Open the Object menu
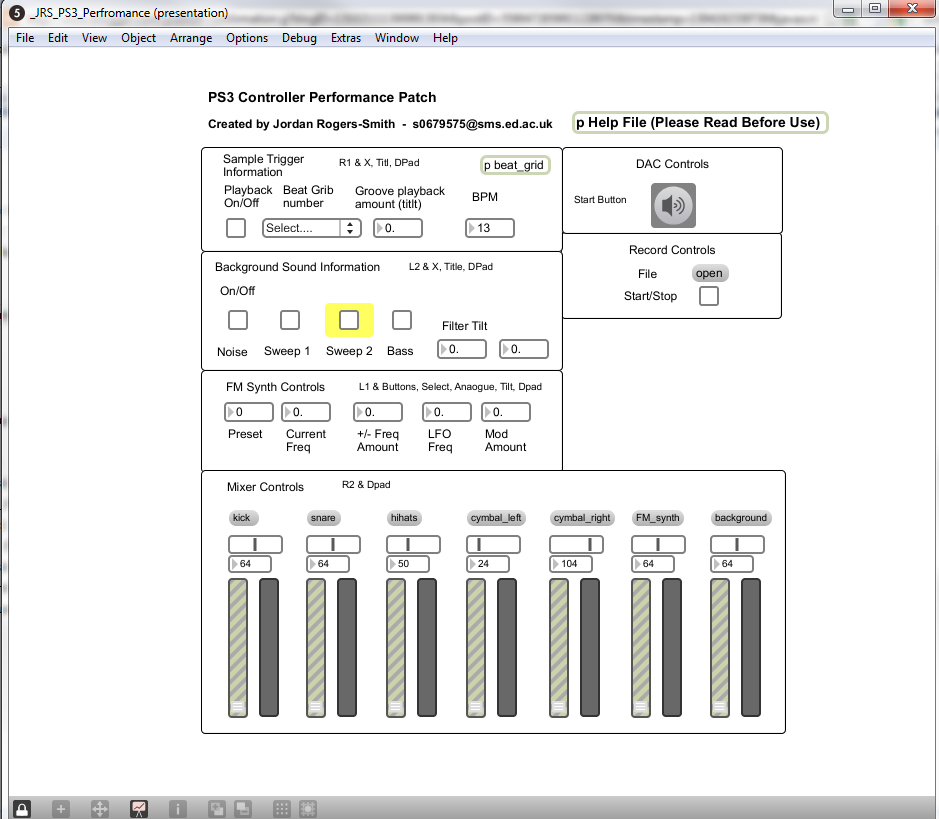Image resolution: width=939 pixels, height=819 pixels. (138, 38)
